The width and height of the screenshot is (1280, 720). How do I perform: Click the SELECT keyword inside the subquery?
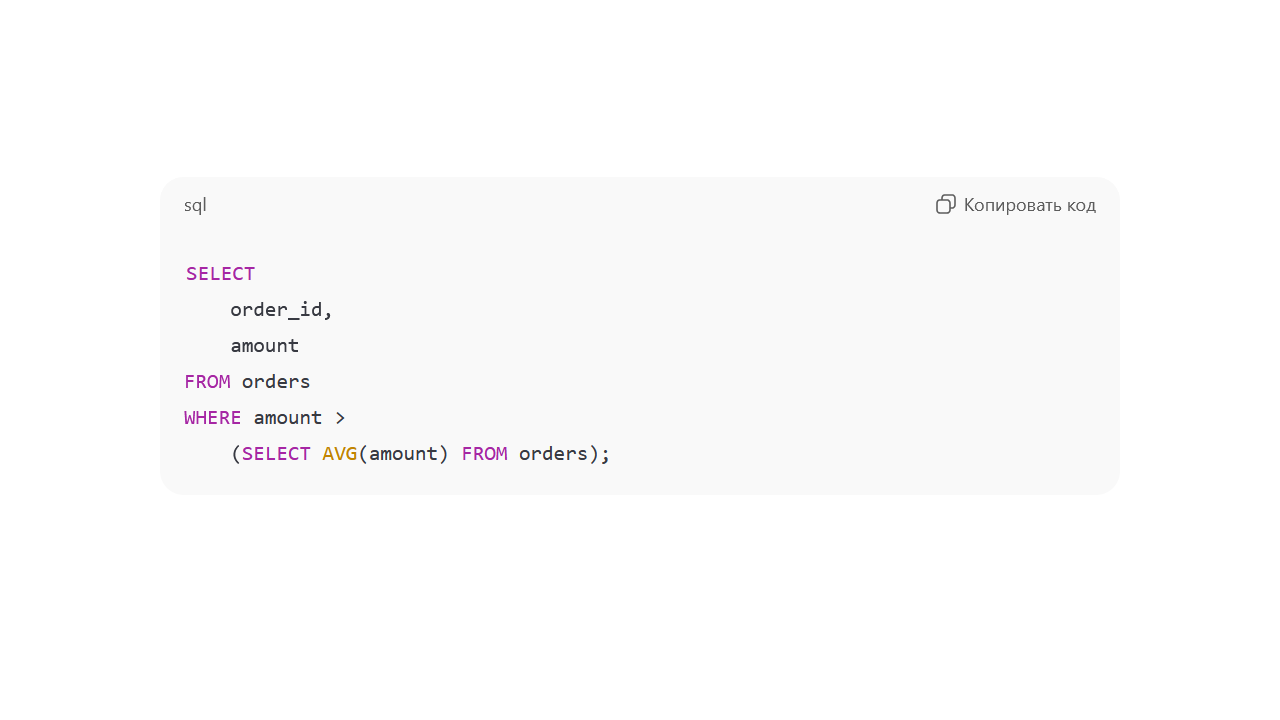point(276,454)
